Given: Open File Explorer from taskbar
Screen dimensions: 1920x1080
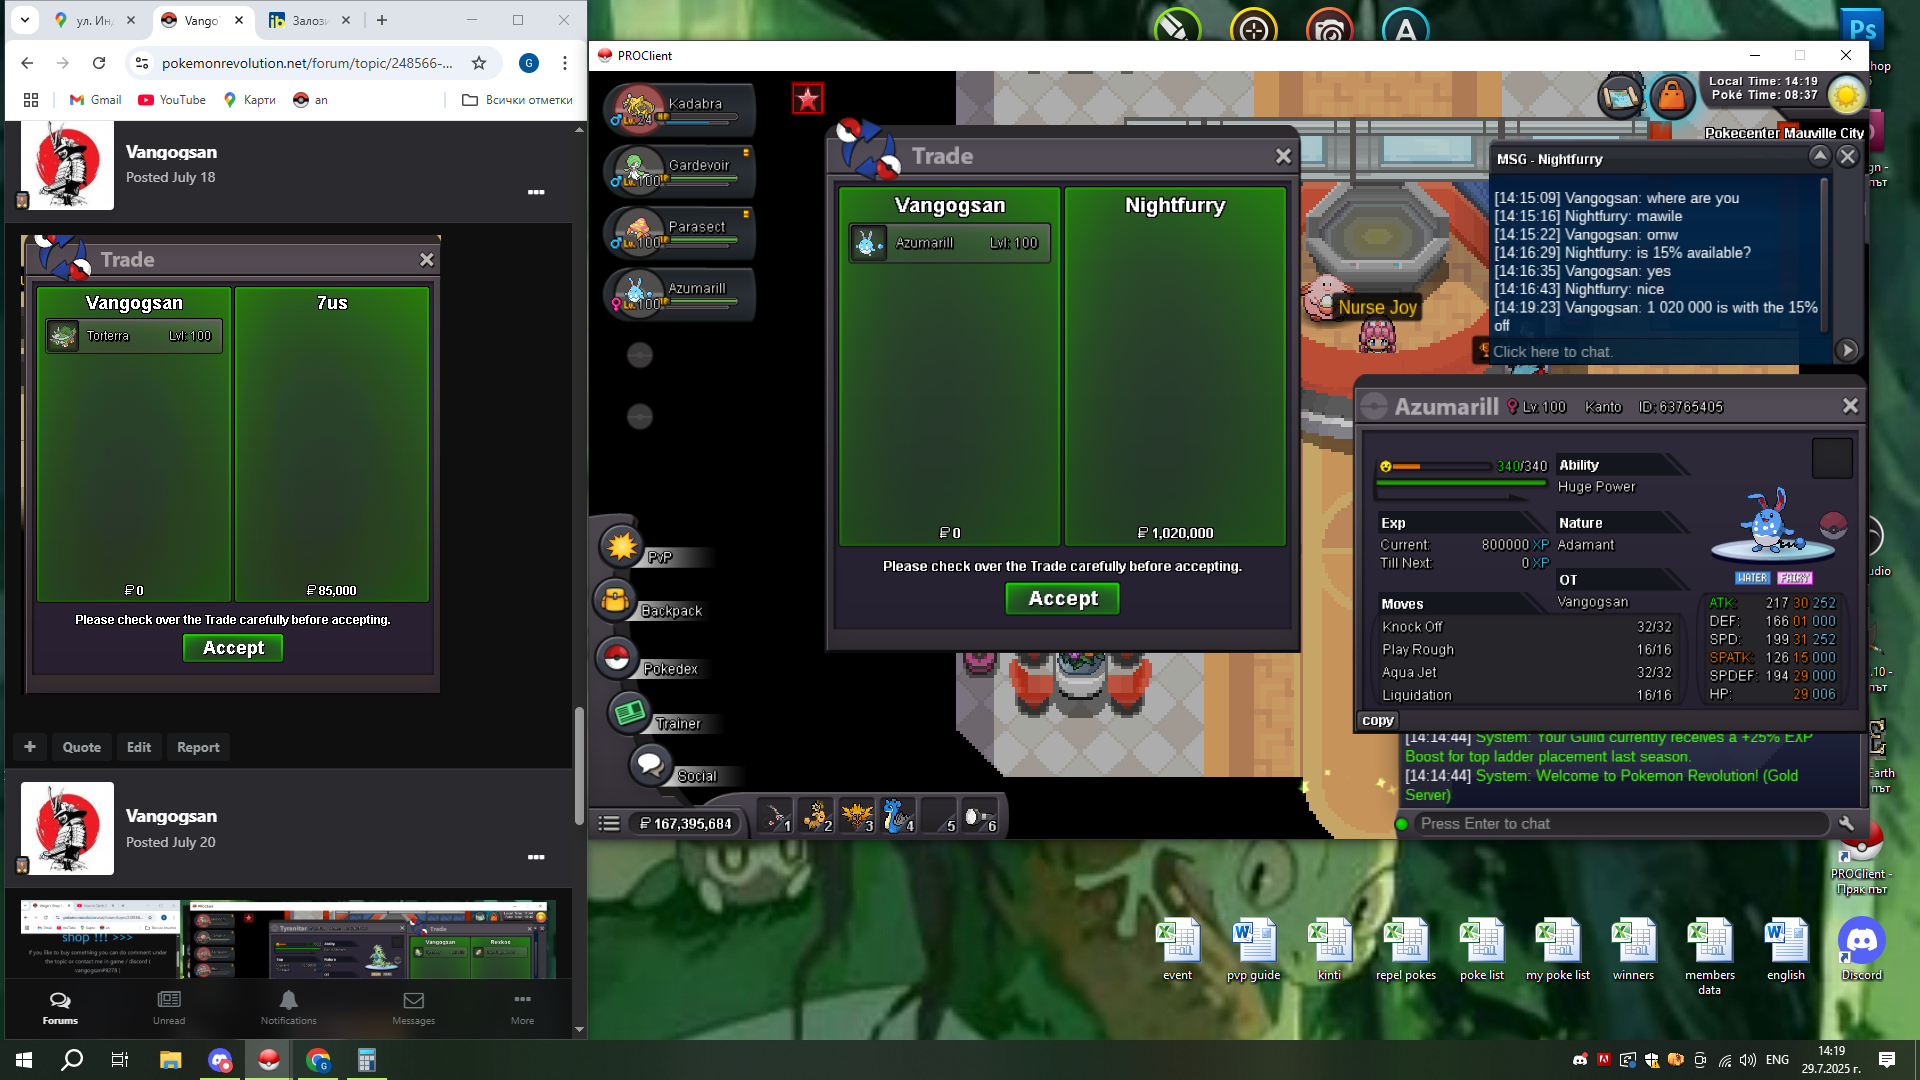Looking at the screenshot, I should pos(170,1060).
